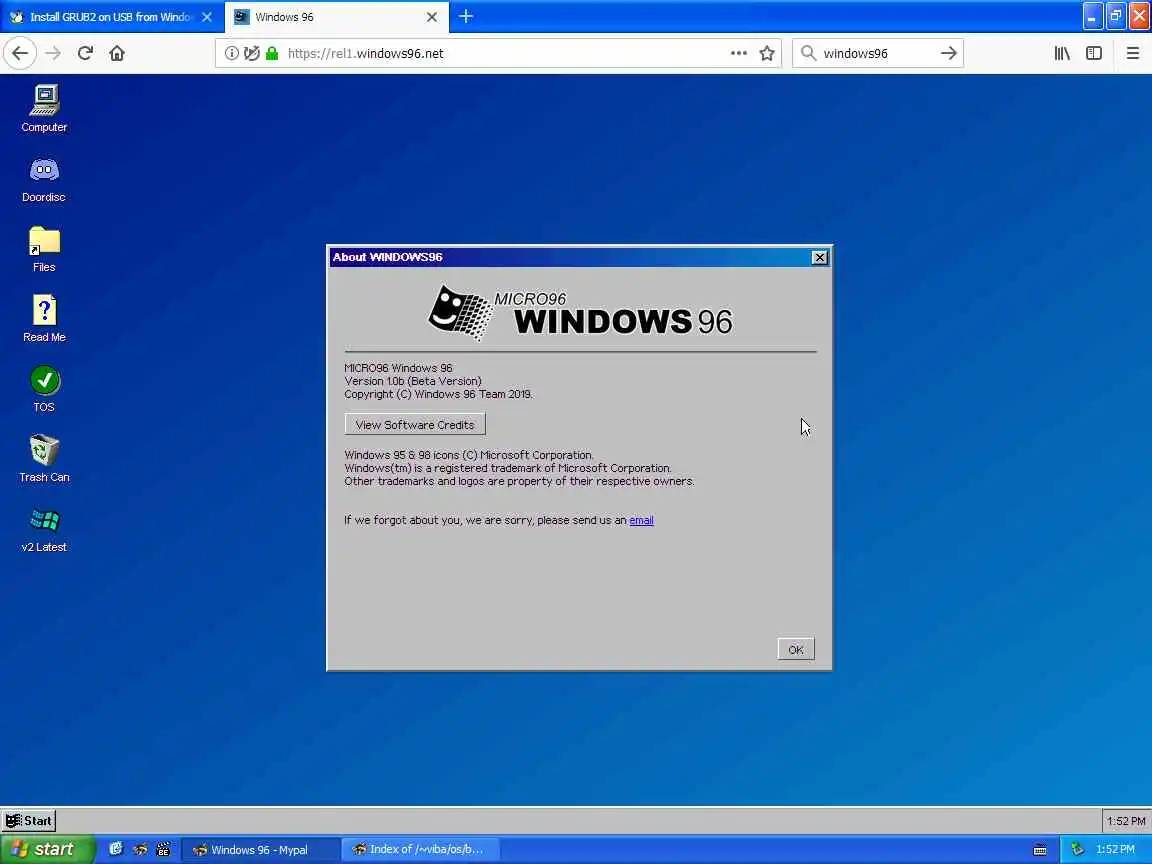Open the Read Me document icon

(x=44, y=318)
